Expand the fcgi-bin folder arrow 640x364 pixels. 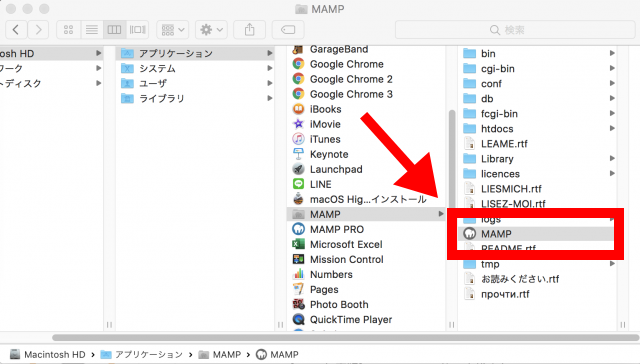[612, 113]
